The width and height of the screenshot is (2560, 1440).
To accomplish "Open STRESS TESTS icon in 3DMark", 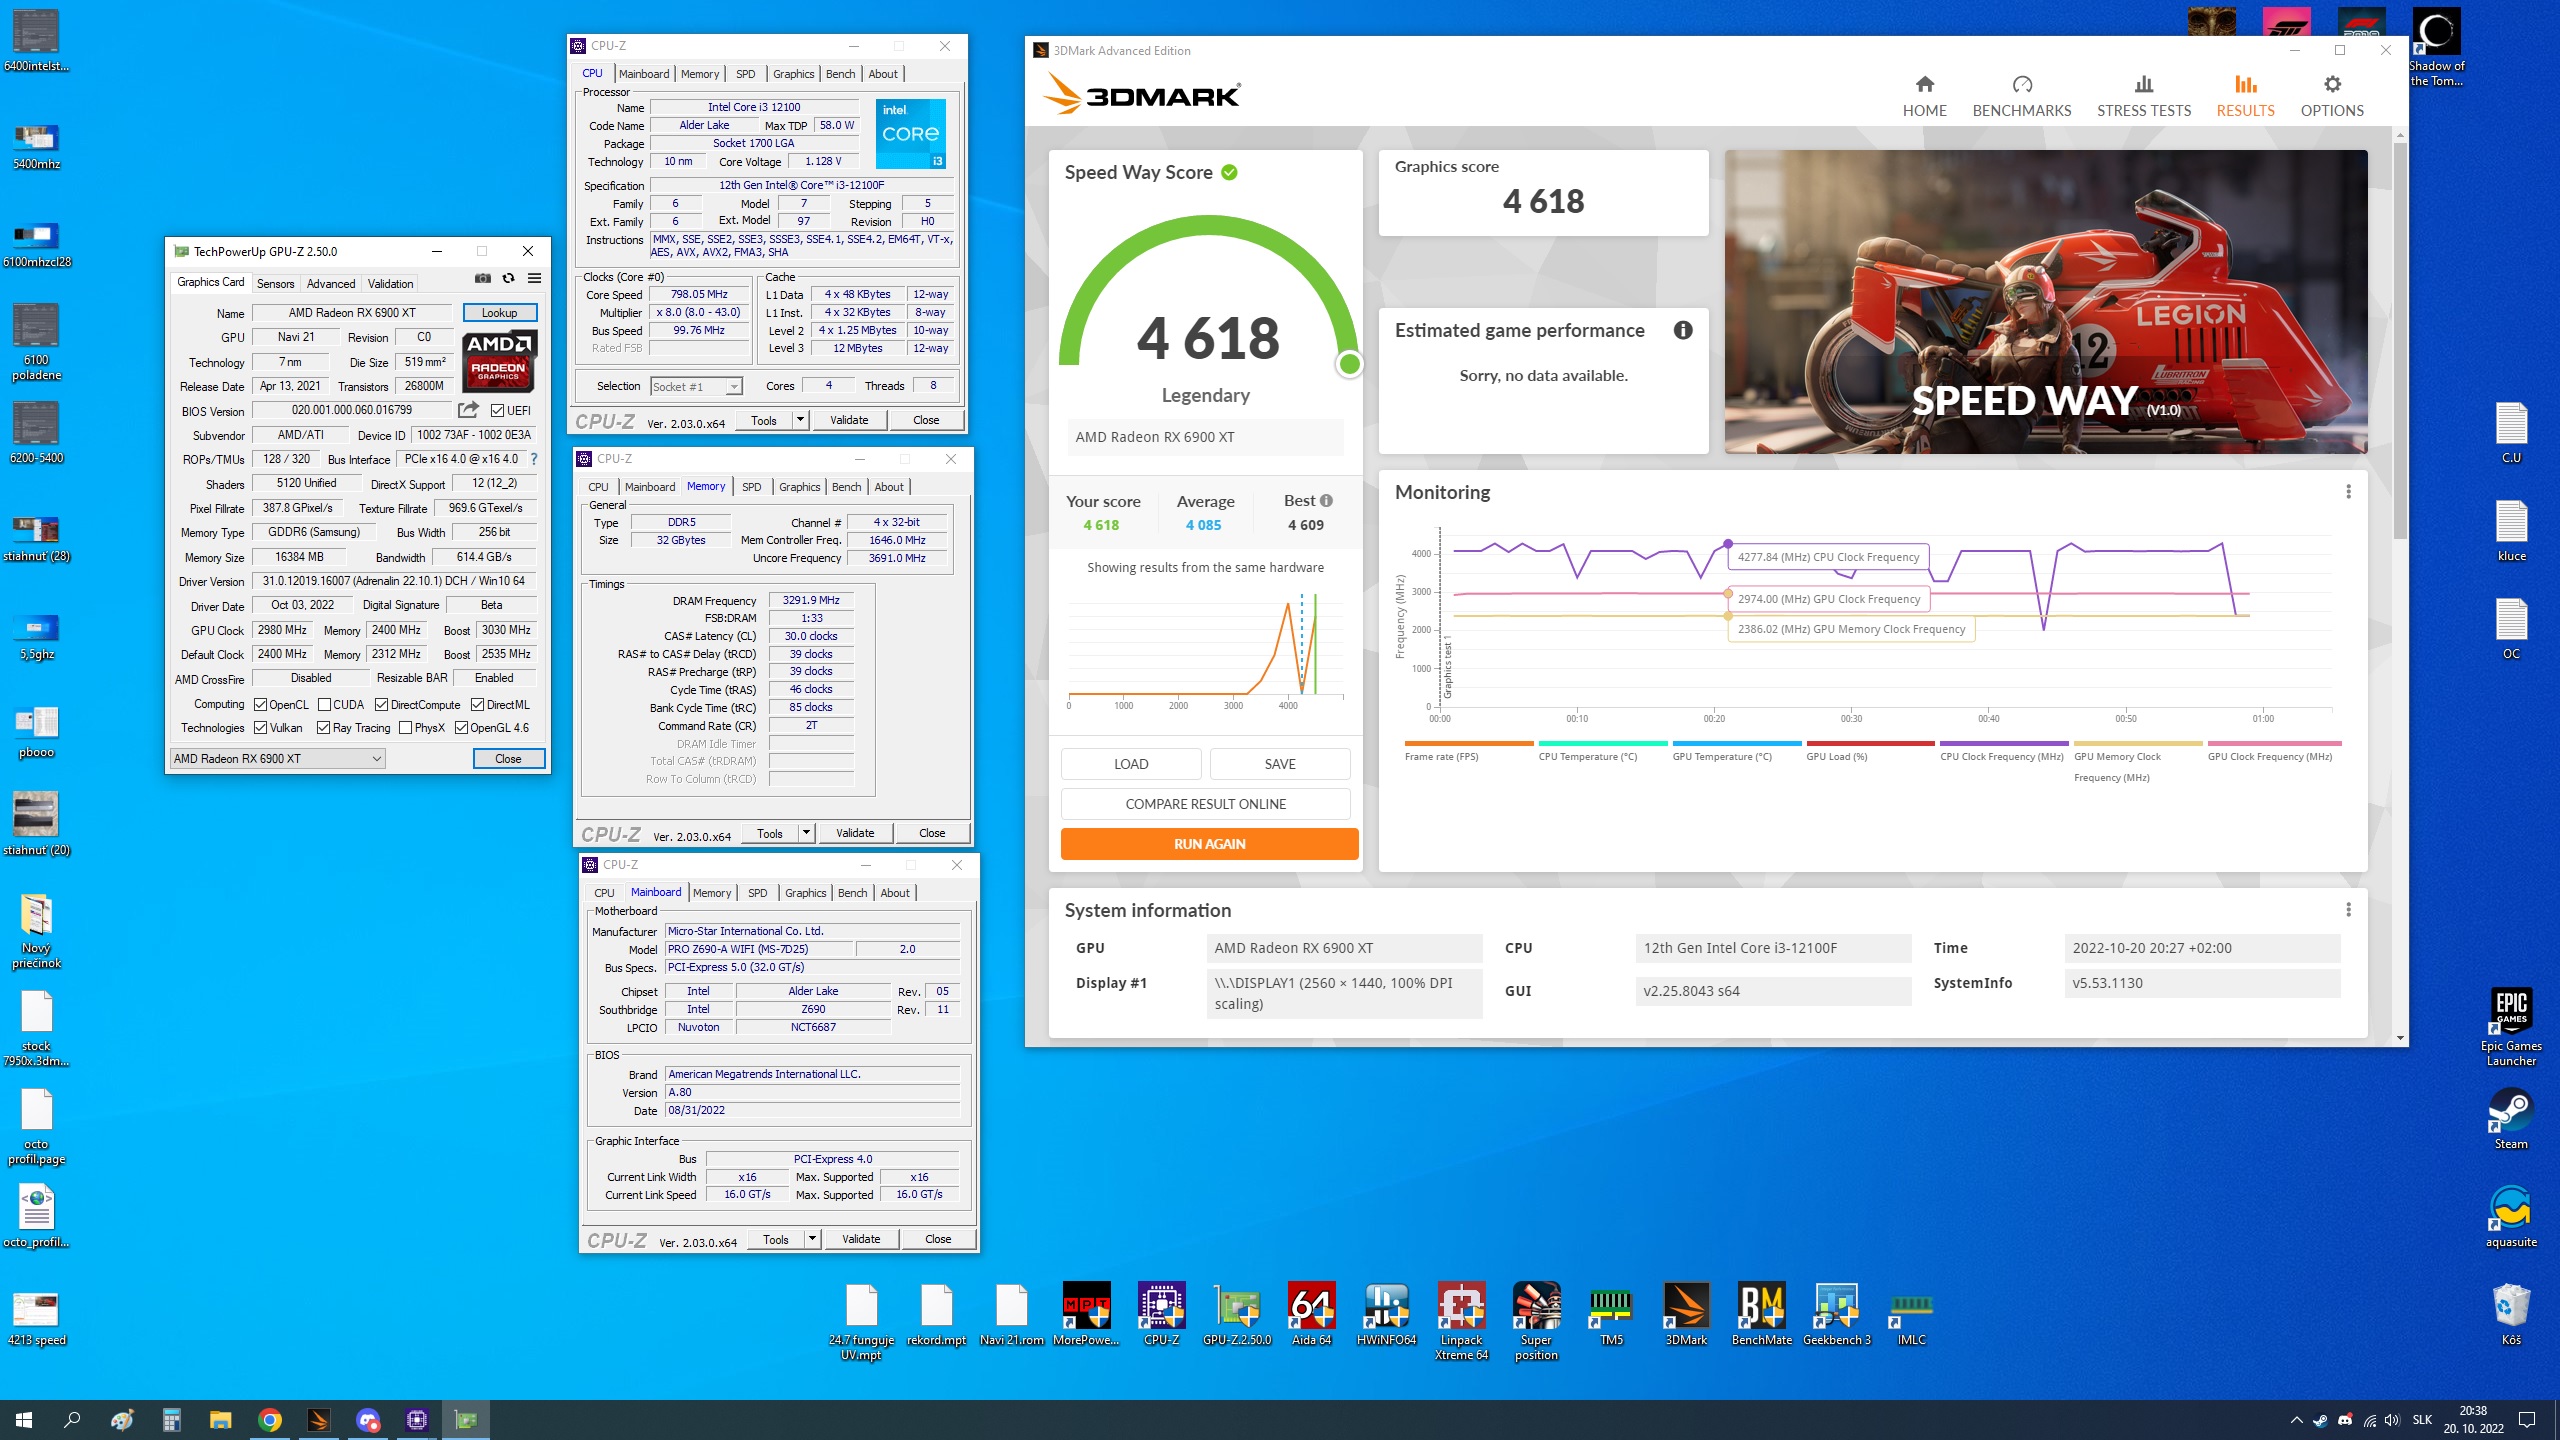I will pyautogui.click(x=2143, y=85).
